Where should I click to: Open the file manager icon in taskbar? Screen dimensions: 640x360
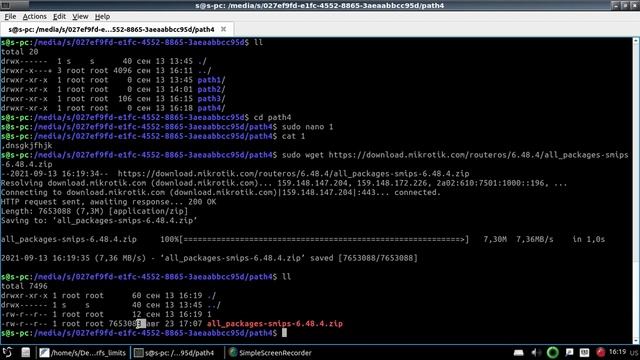pos(26,352)
